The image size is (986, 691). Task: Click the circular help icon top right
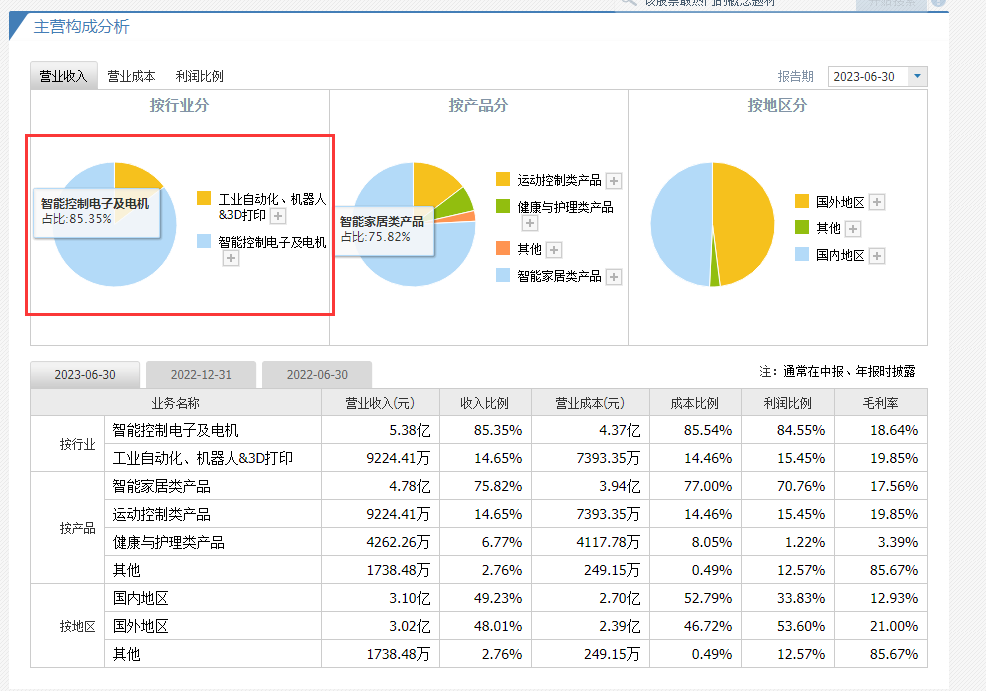pos(935,3)
